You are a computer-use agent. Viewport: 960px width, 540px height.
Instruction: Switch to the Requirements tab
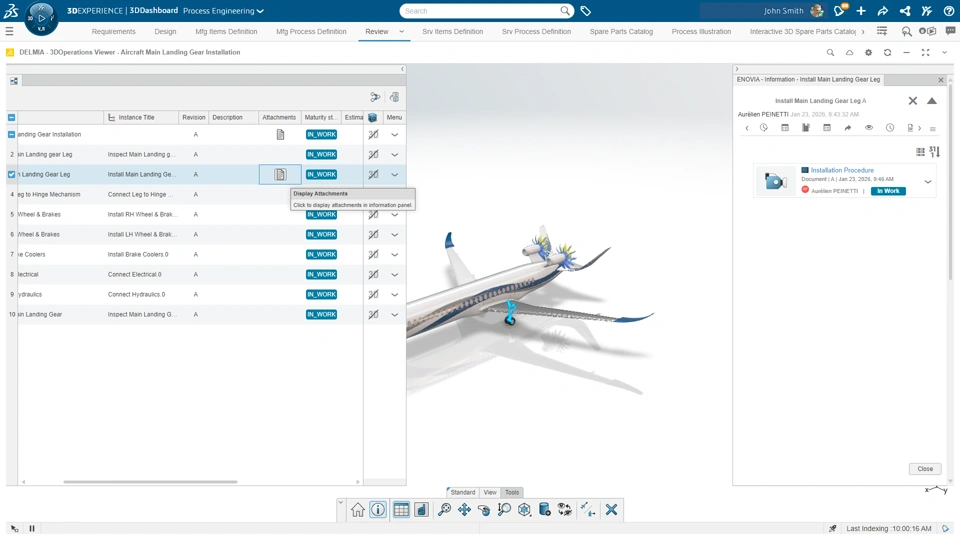[x=113, y=31]
